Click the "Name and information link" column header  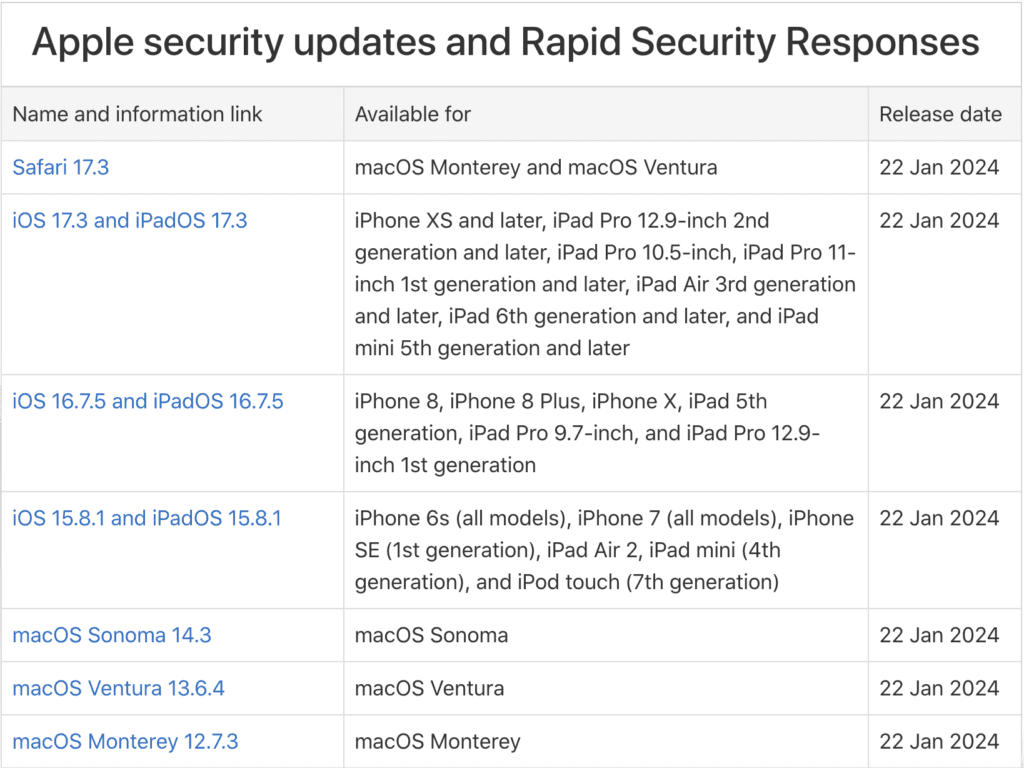click(137, 114)
